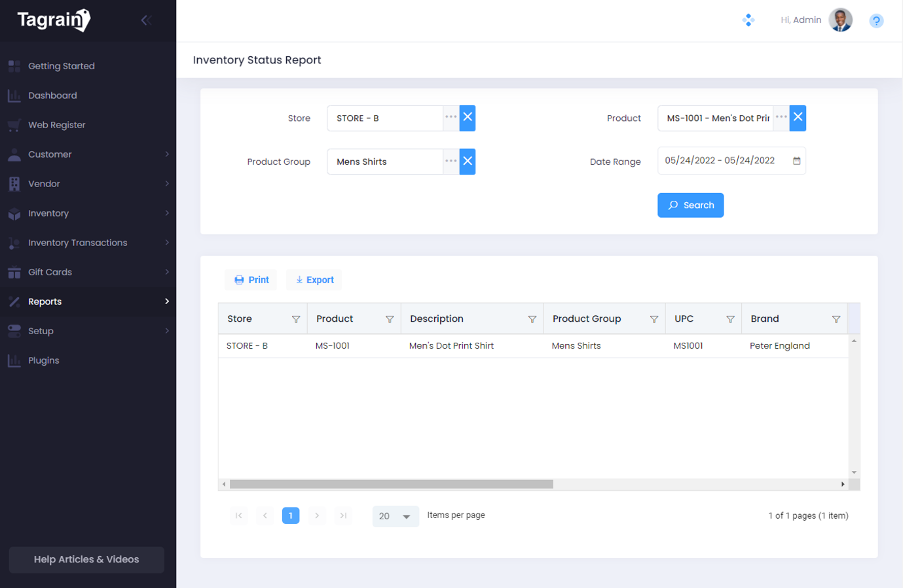Open filter for the Brand column
The height and width of the screenshot is (588, 904).
click(836, 319)
